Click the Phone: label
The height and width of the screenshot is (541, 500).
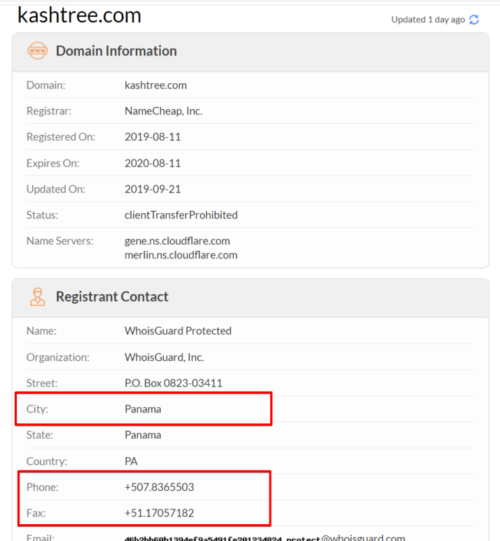42,487
